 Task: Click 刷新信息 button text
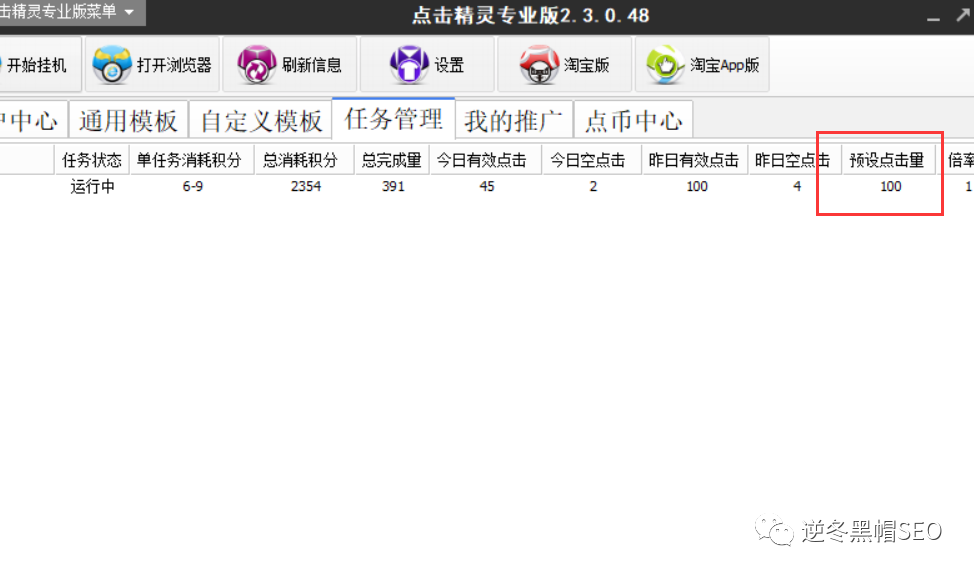pyautogui.click(x=312, y=65)
